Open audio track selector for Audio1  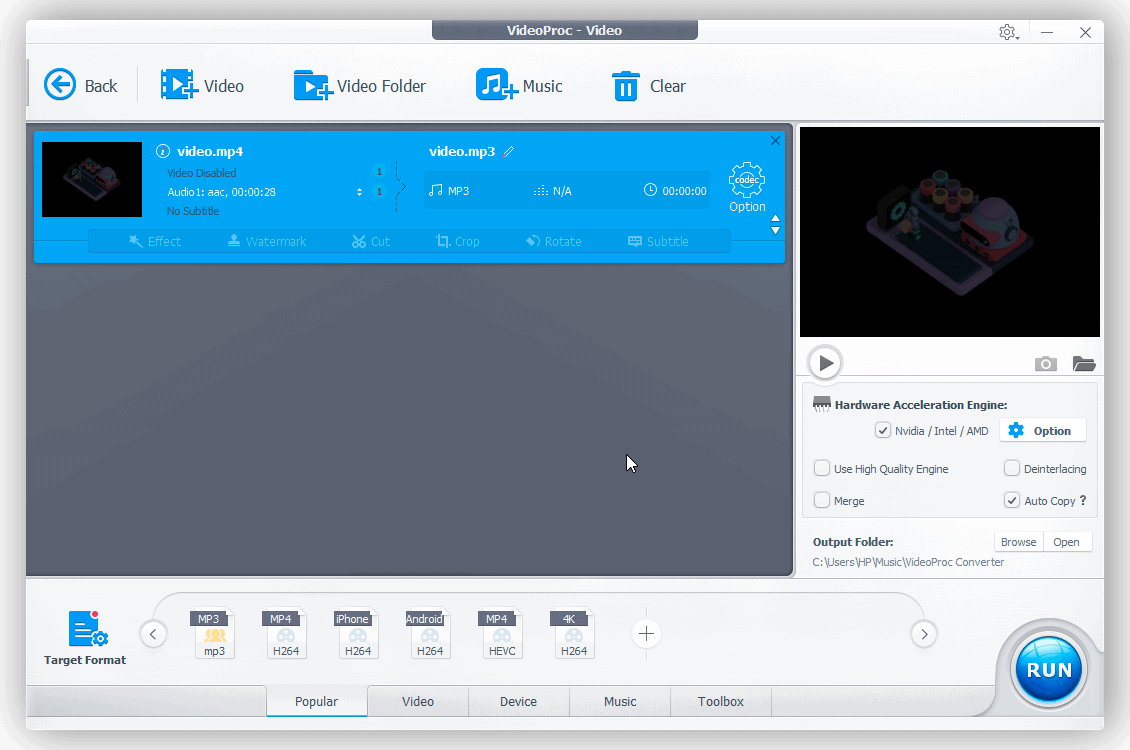pyautogui.click(x=359, y=192)
